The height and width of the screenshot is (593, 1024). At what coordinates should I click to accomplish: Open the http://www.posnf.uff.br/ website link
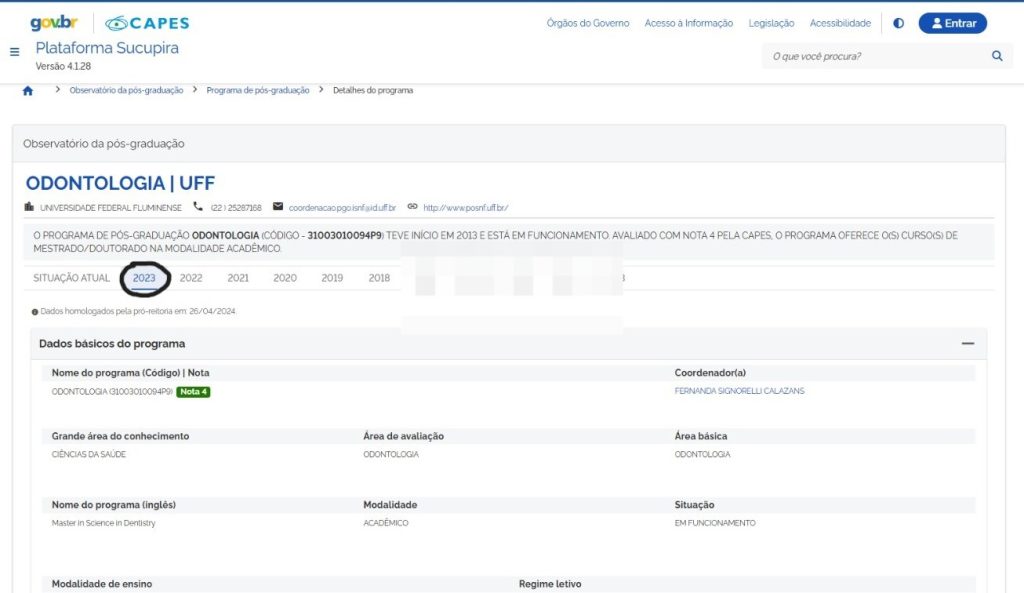tap(466, 208)
